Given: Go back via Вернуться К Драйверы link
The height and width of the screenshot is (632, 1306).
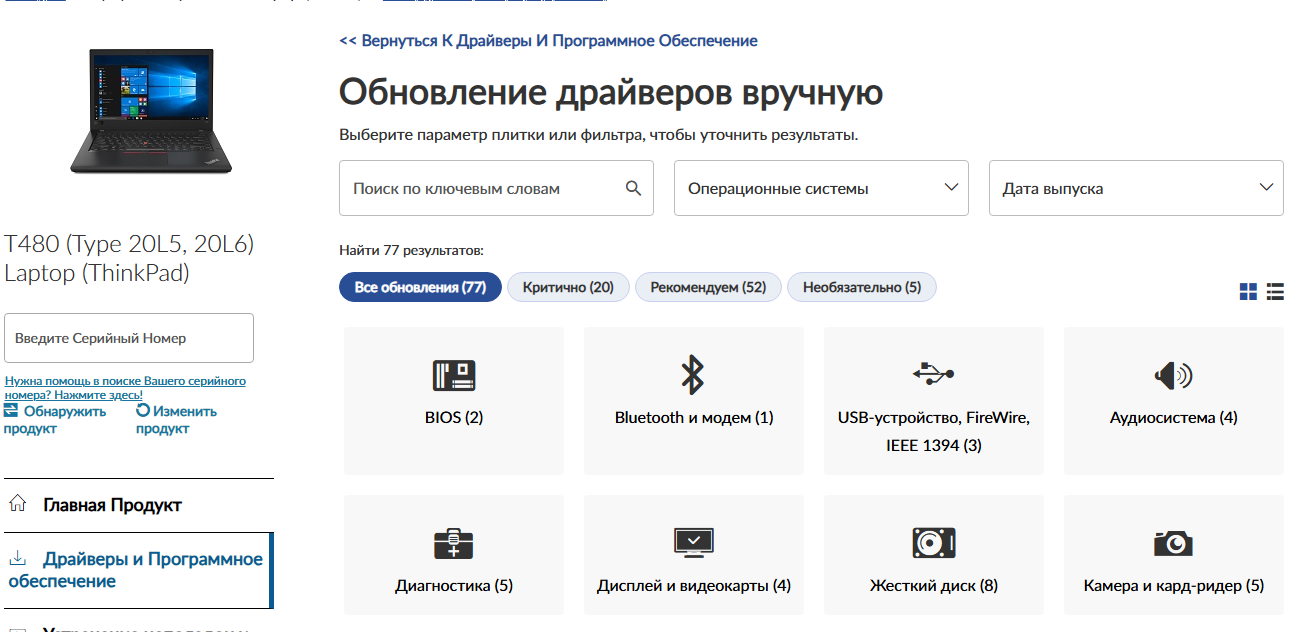Looking at the screenshot, I should (548, 41).
